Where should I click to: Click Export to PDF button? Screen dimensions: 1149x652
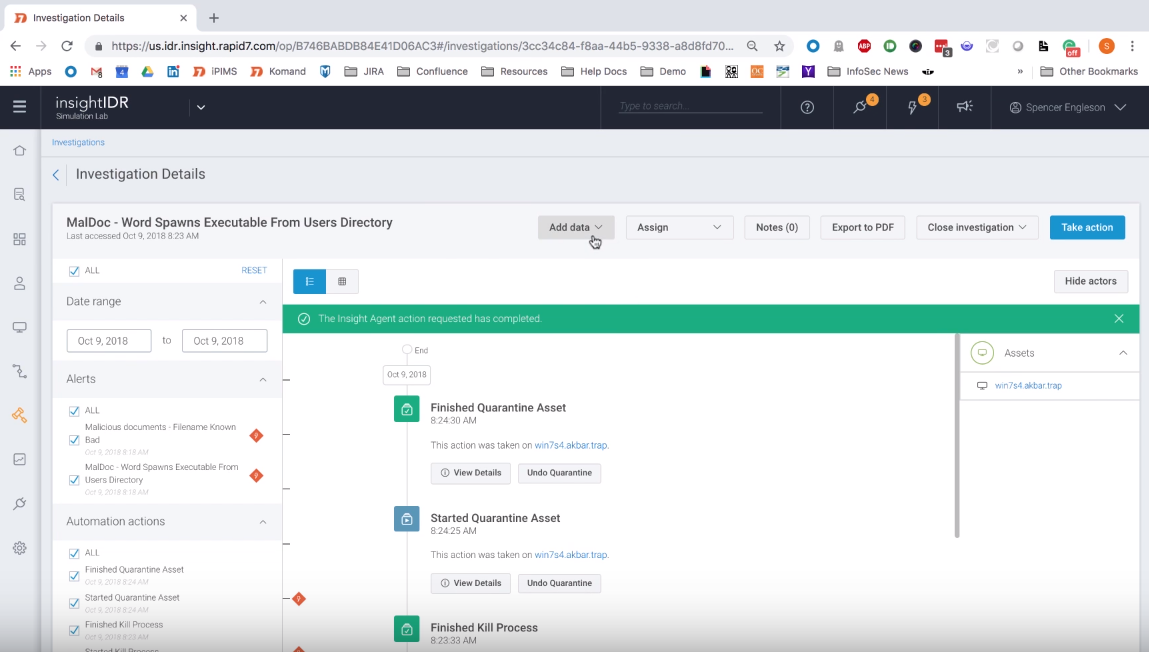click(862, 227)
